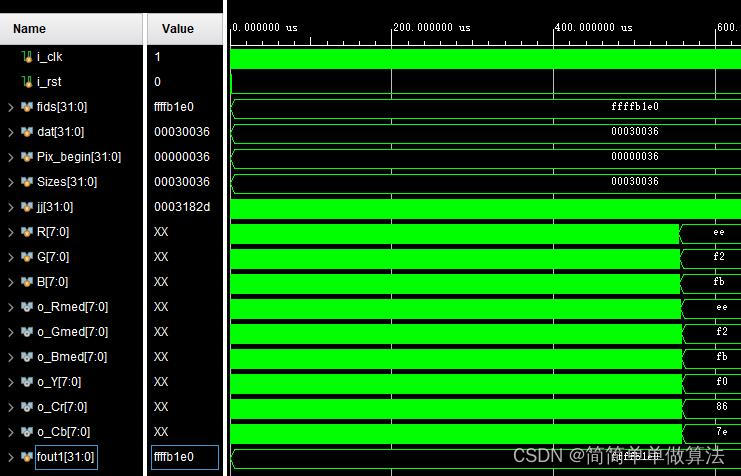Expand the jj[31:0] signal
741x476 pixels.
pos(10,208)
